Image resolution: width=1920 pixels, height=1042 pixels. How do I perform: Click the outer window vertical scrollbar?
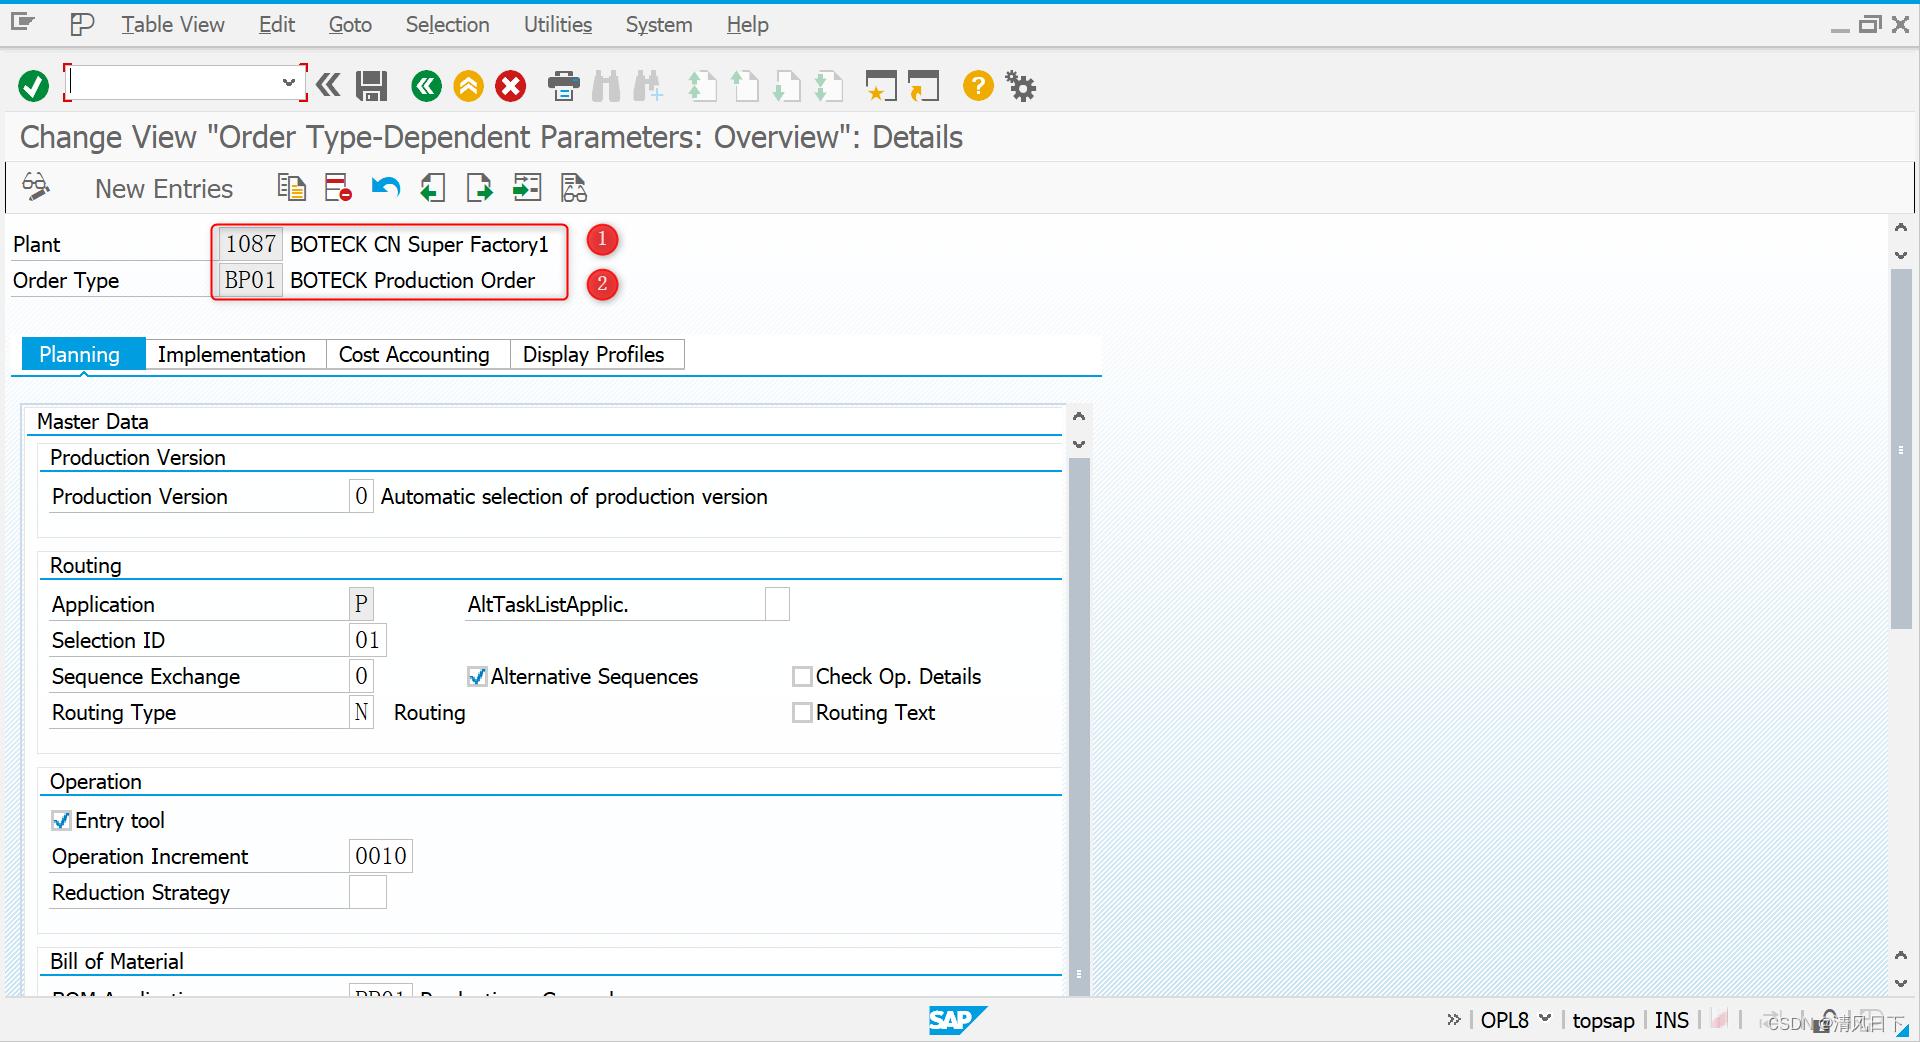(1901, 449)
